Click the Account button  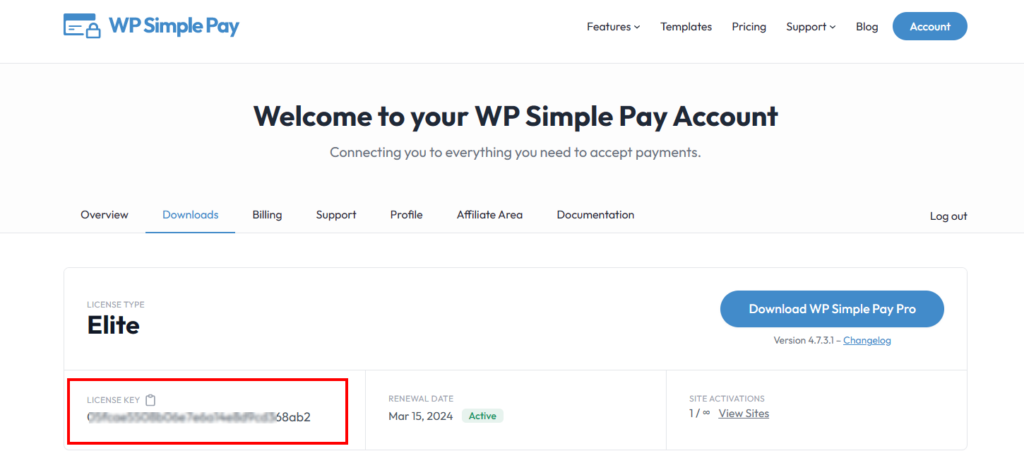929,27
